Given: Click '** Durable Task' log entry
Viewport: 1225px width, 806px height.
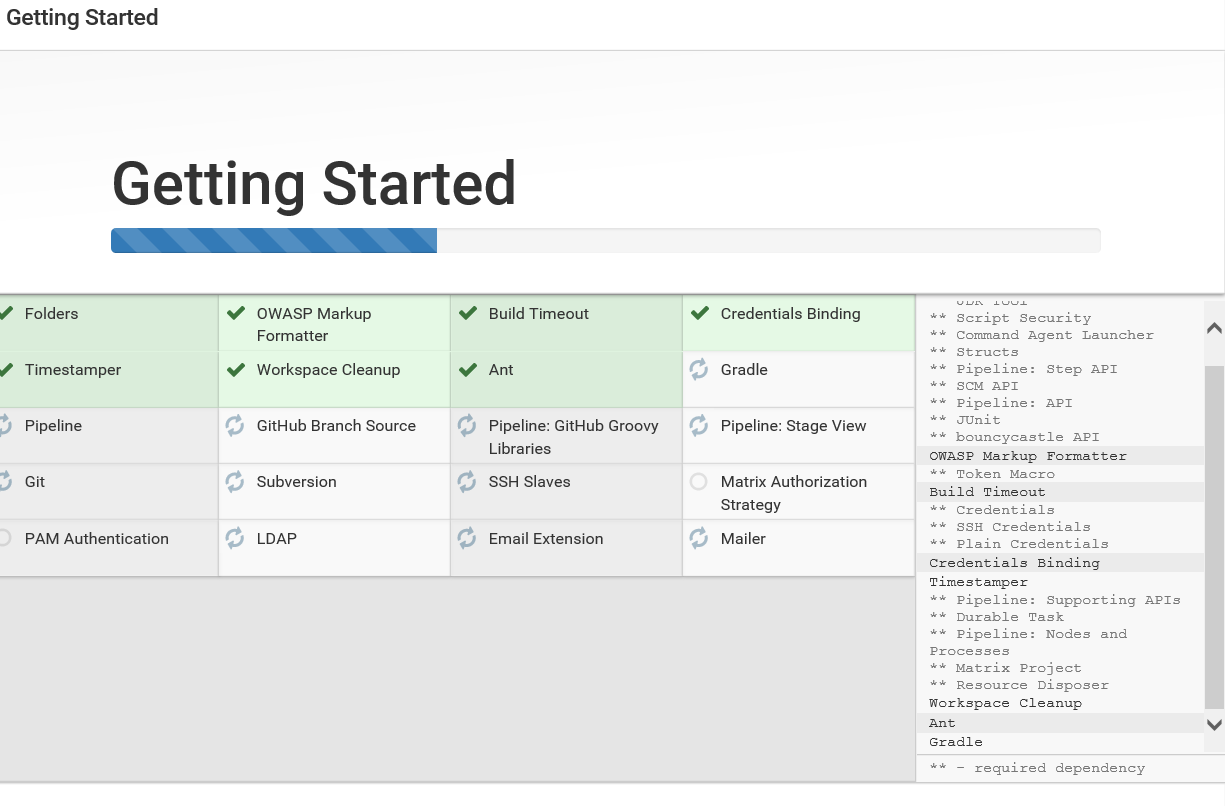Looking at the screenshot, I should (x=996, y=617).
